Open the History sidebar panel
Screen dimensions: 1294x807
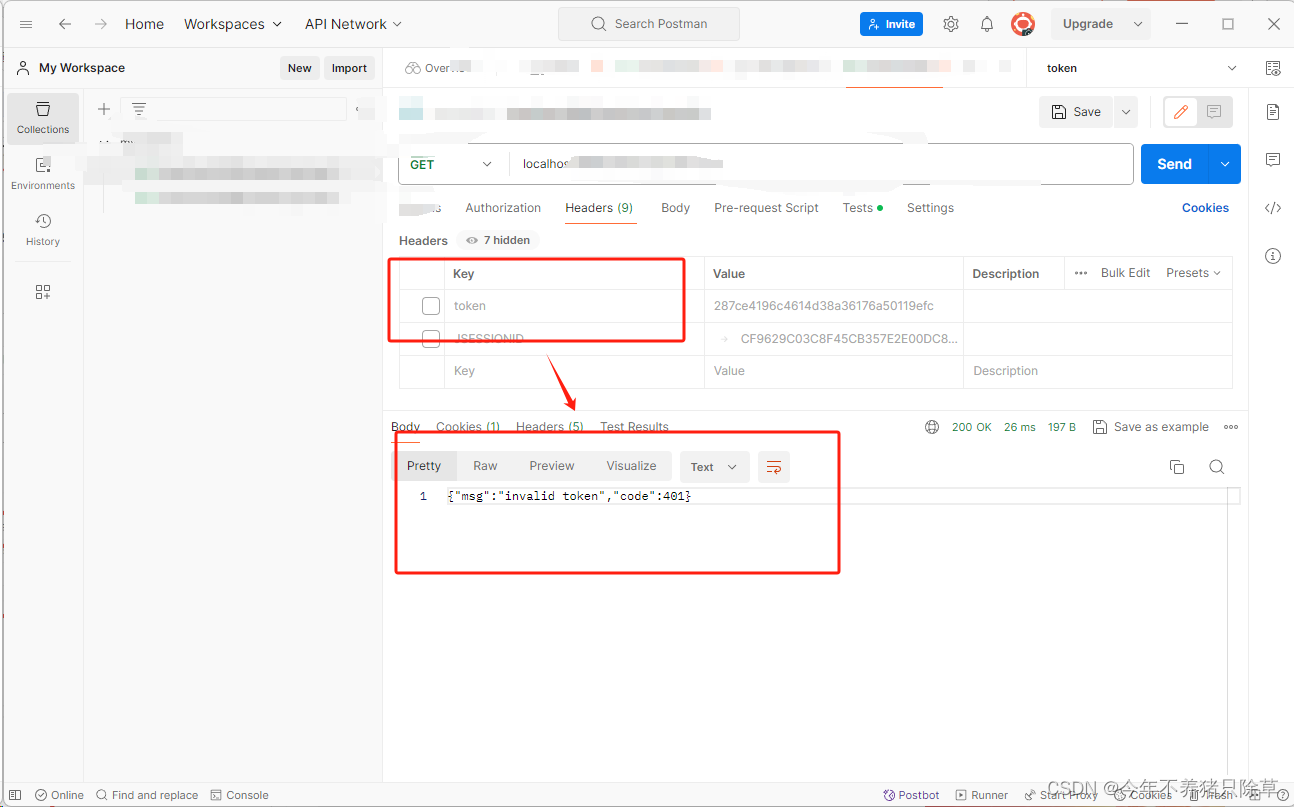point(43,230)
